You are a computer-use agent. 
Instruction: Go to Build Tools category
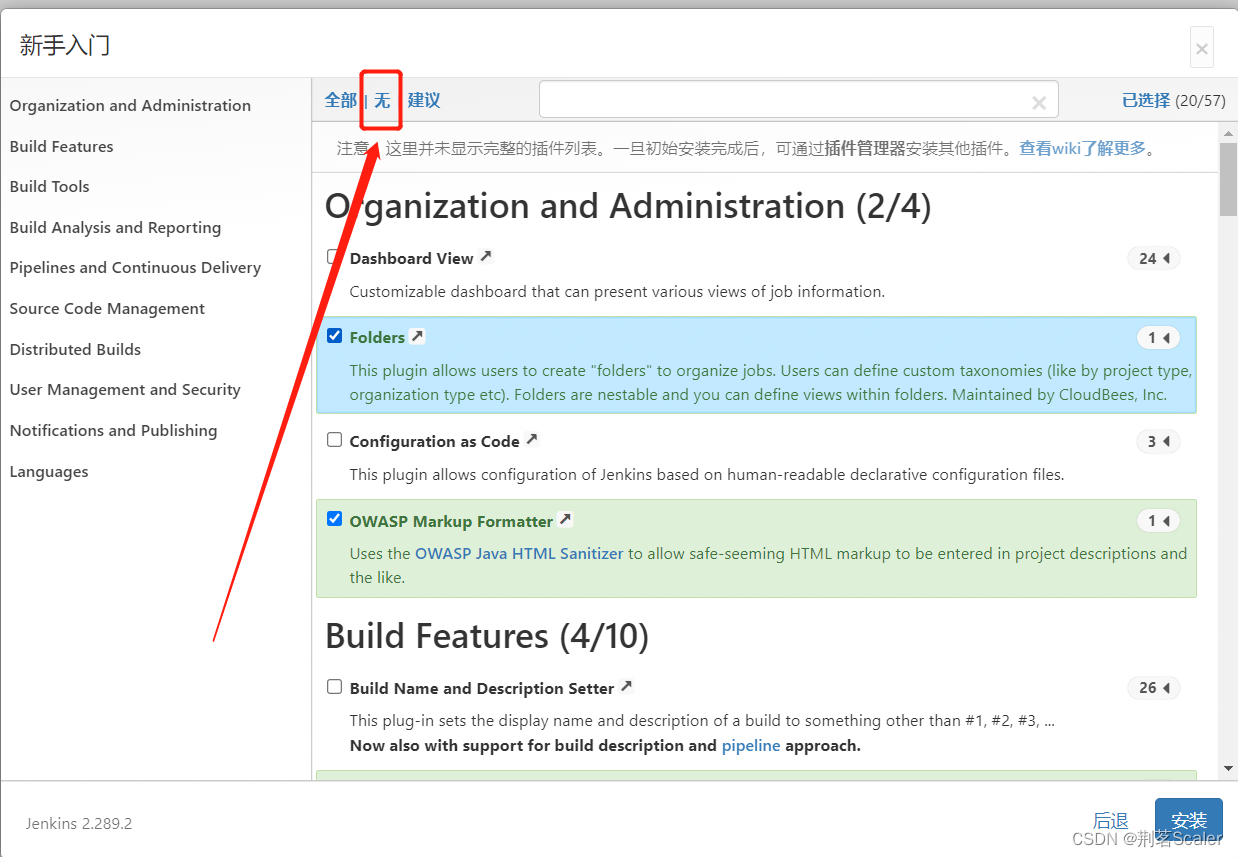49,187
